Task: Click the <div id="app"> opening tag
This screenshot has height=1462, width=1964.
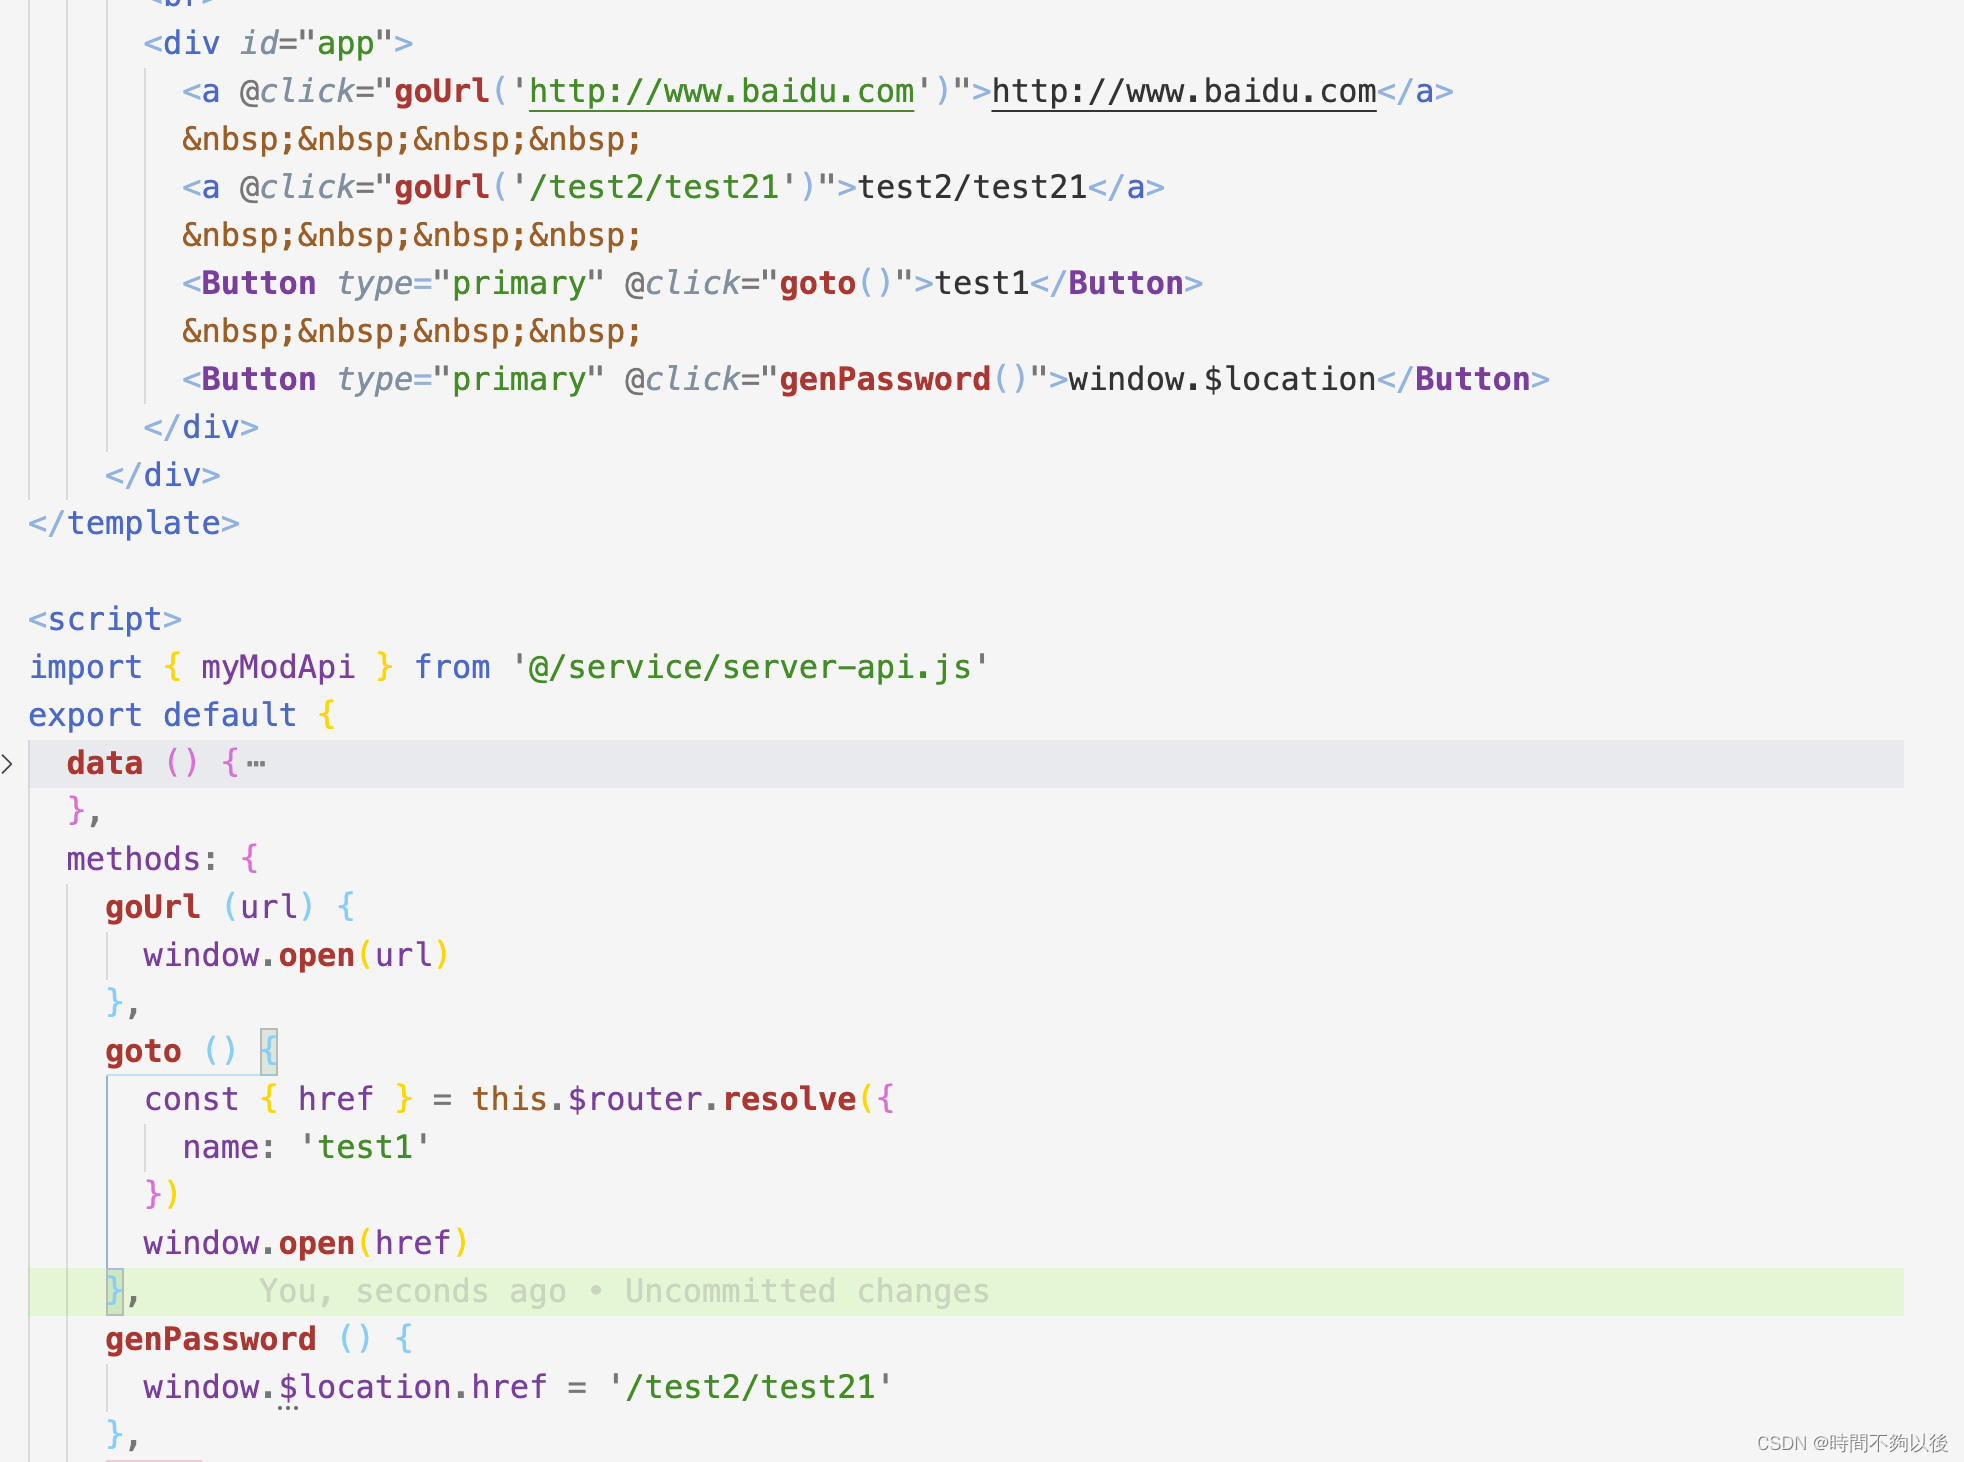Action: pyautogui.click(x=278, y=43)
